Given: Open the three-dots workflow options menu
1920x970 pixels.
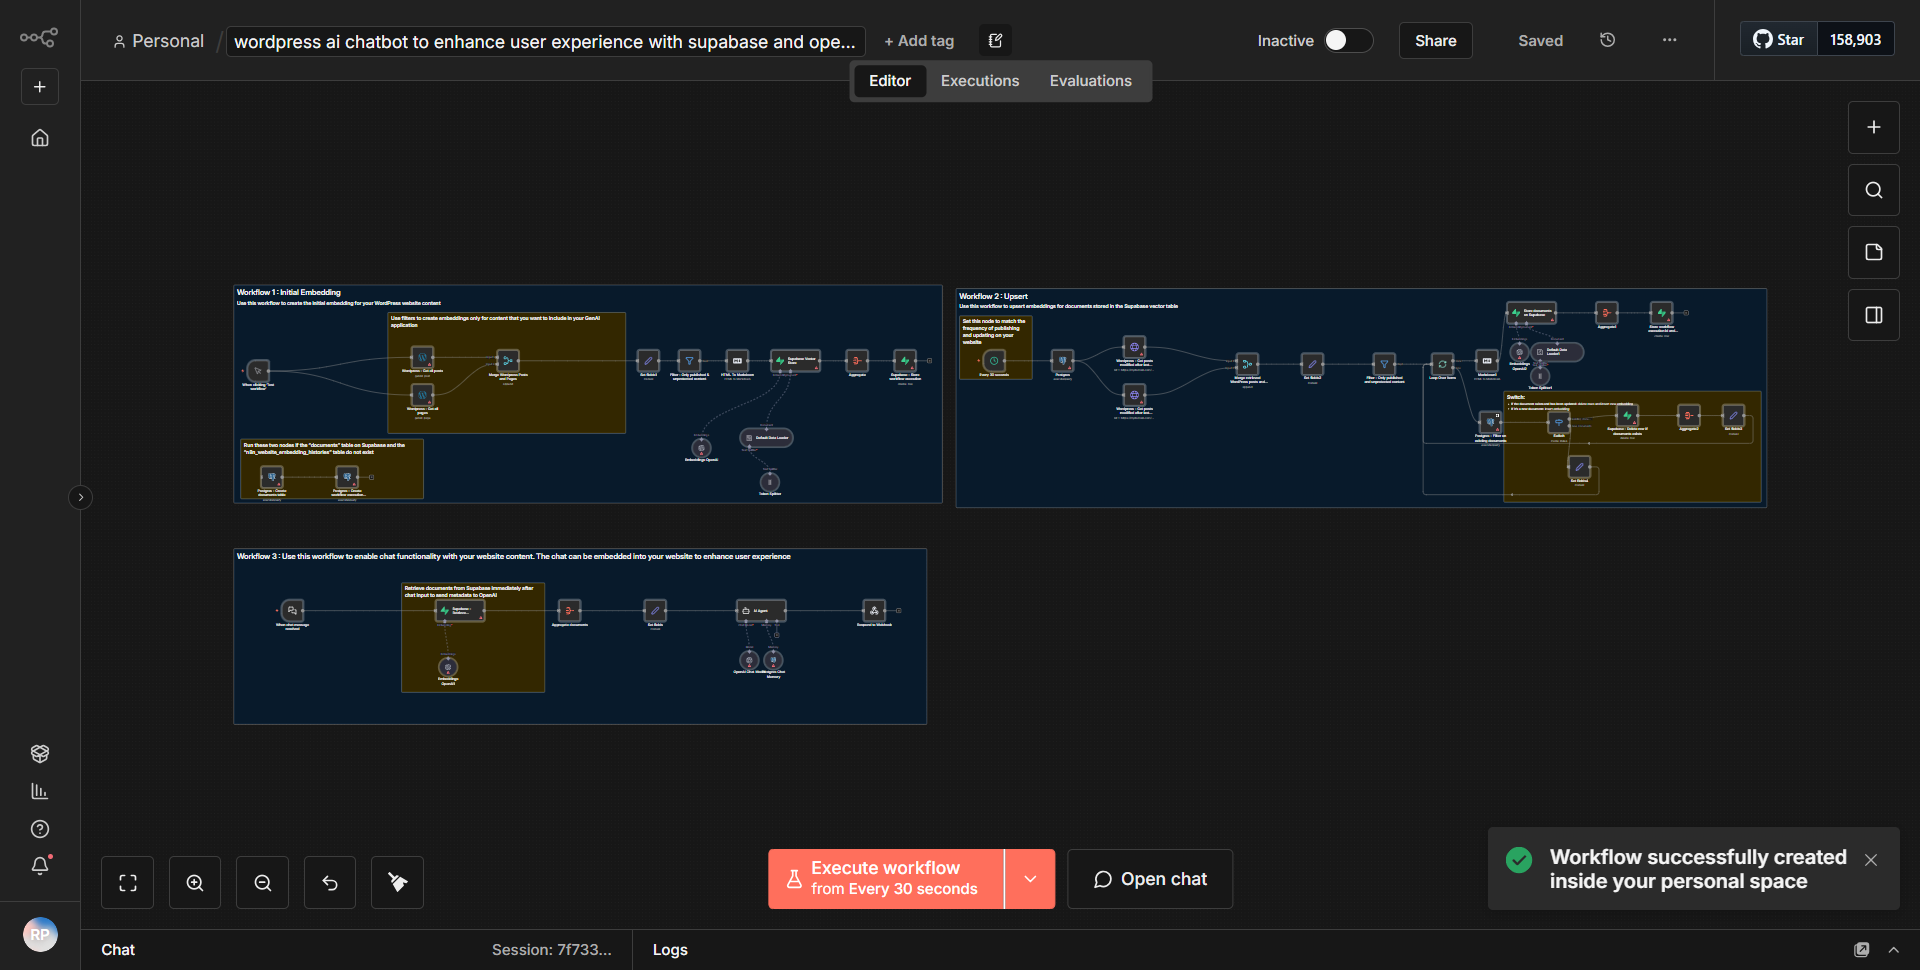Looking at the screenshot, I should pyautogui.click(x=1669, y=40).
